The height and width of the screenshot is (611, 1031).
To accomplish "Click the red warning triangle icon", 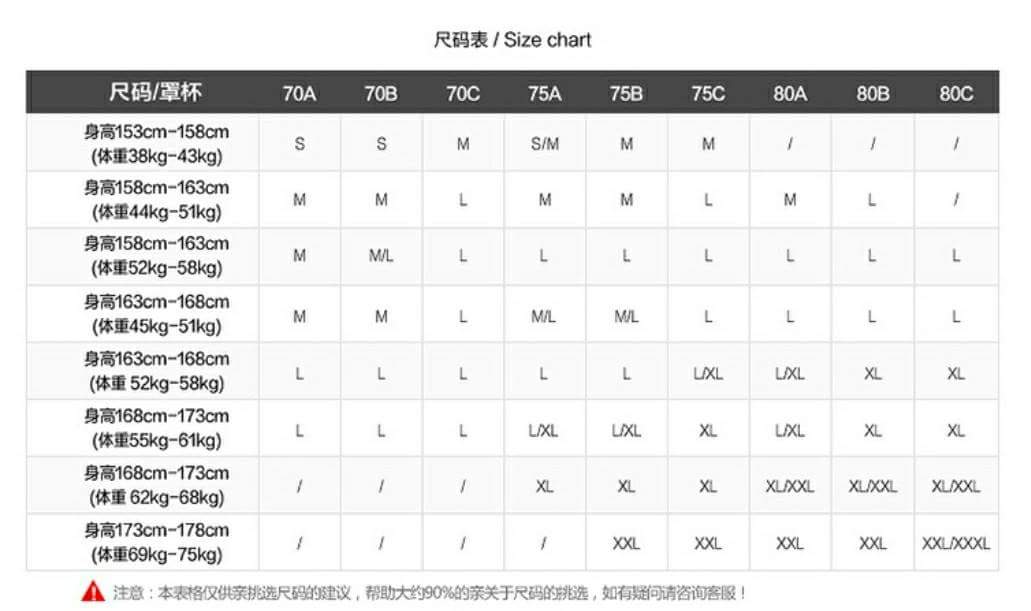I will click(x=93, y=592).
